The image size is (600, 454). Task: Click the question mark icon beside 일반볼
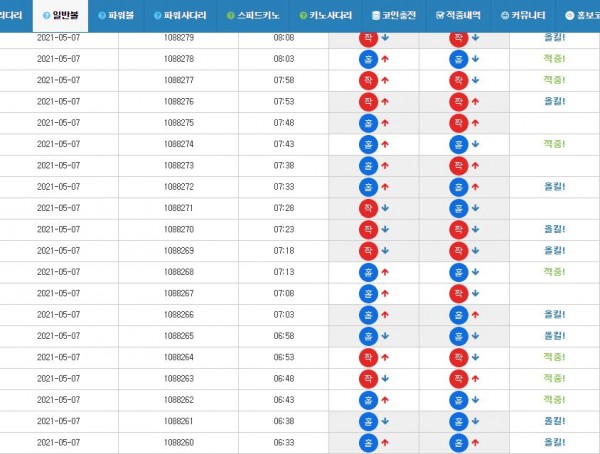[47, 16]
